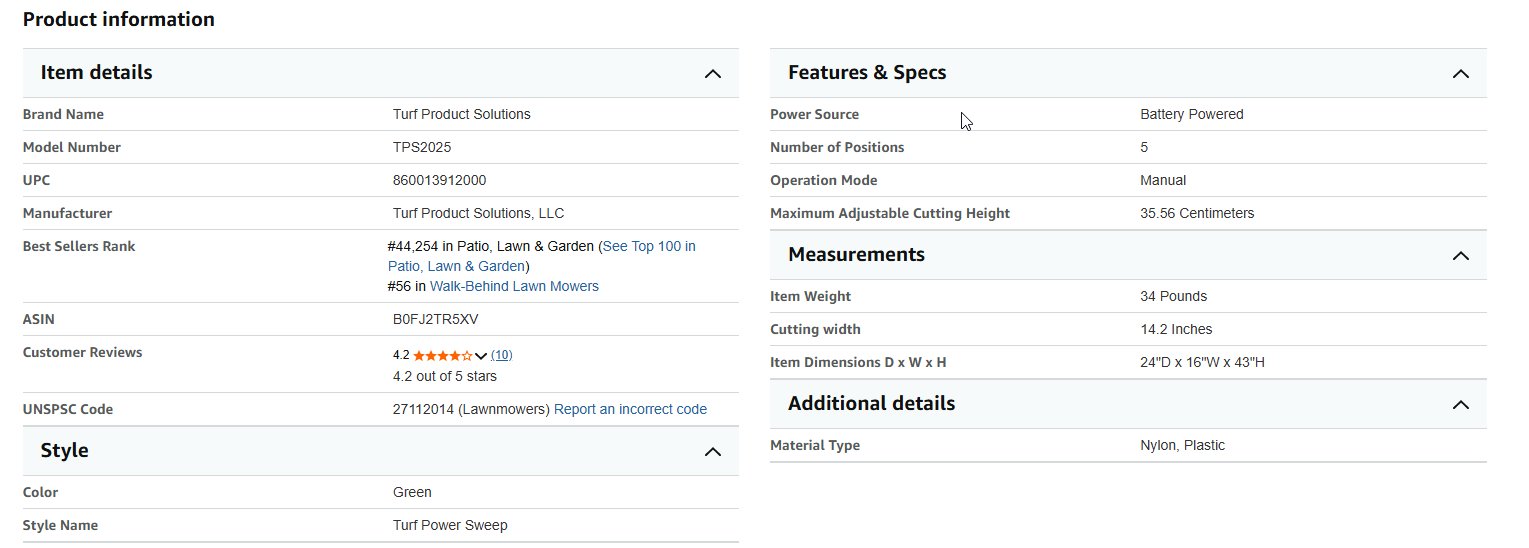Click the Measurements section heading
Viewport: 1529px width, 548px height.
pos(856,255)
